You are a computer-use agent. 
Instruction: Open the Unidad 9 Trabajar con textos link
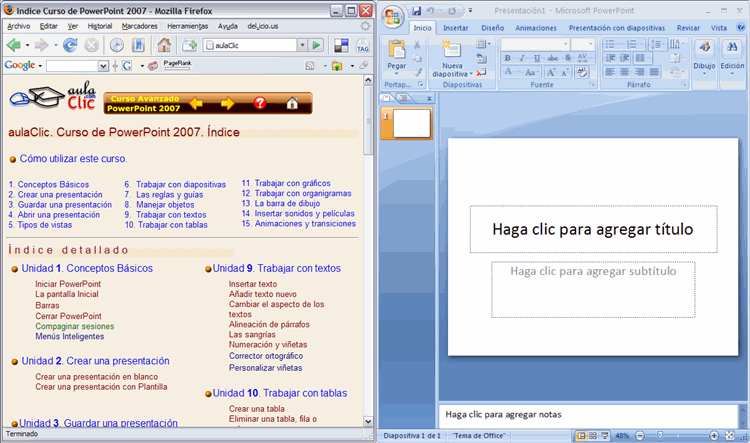pyautogui.click(x=277, y=268)
